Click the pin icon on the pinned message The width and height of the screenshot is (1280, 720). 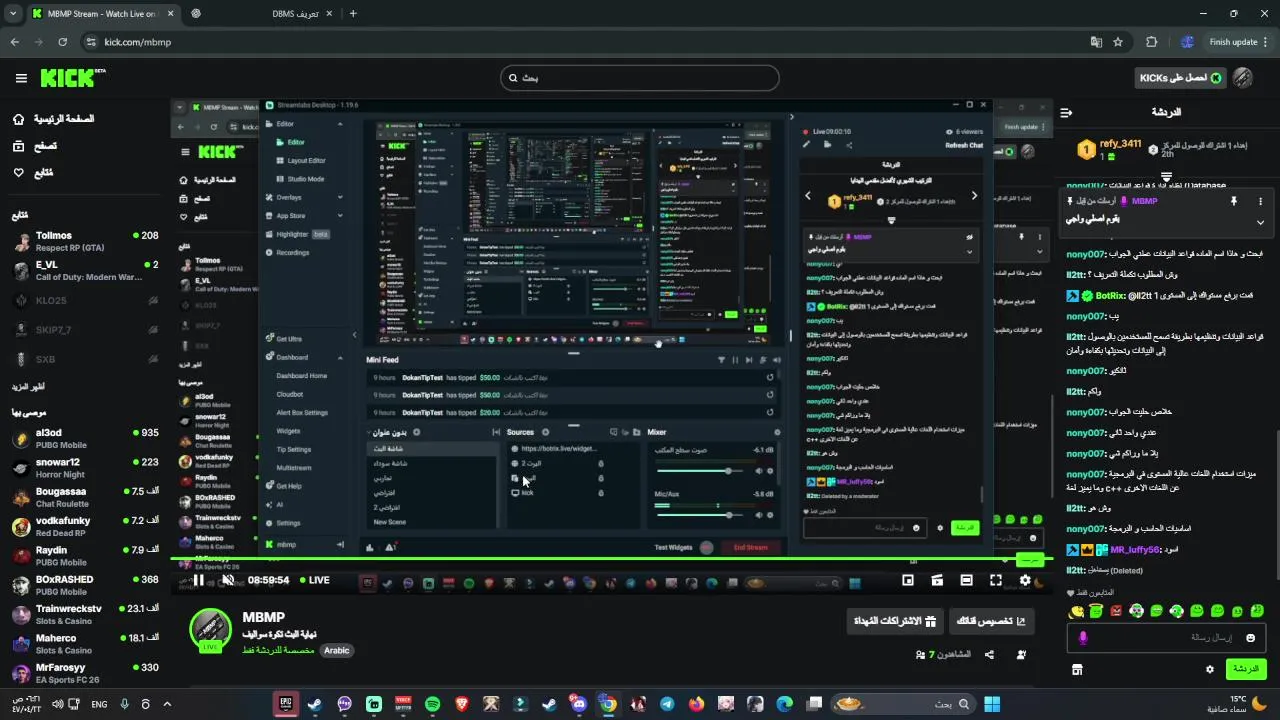(x=1233, y=201)
